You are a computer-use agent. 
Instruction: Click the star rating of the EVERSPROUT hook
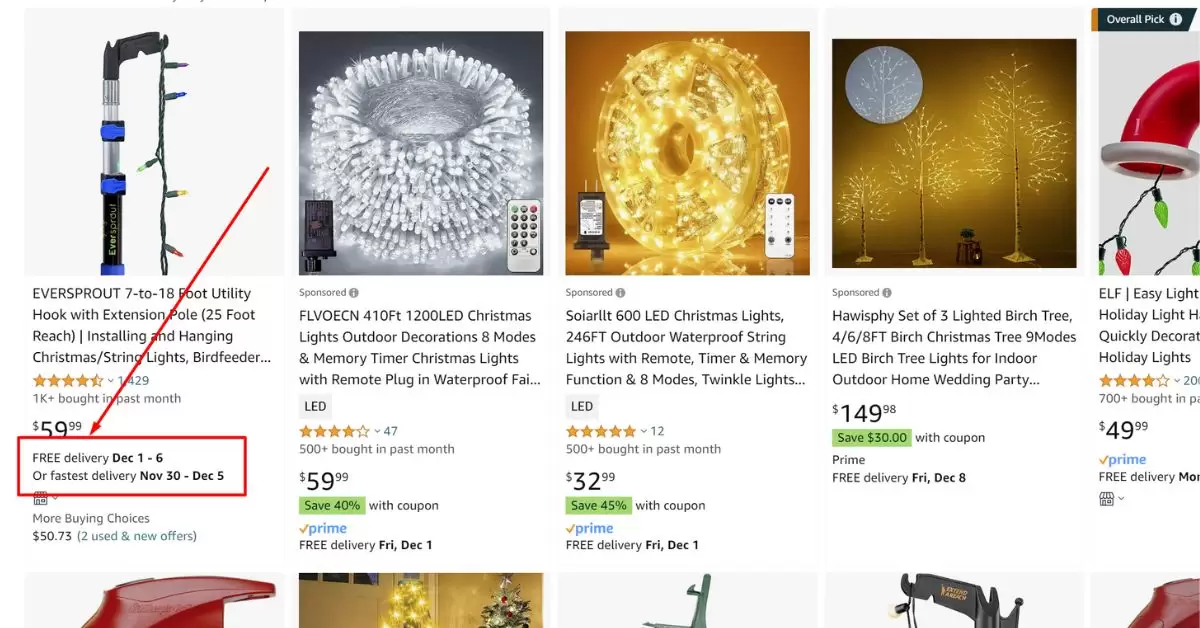pyautogui.click(x=67, y=380)
